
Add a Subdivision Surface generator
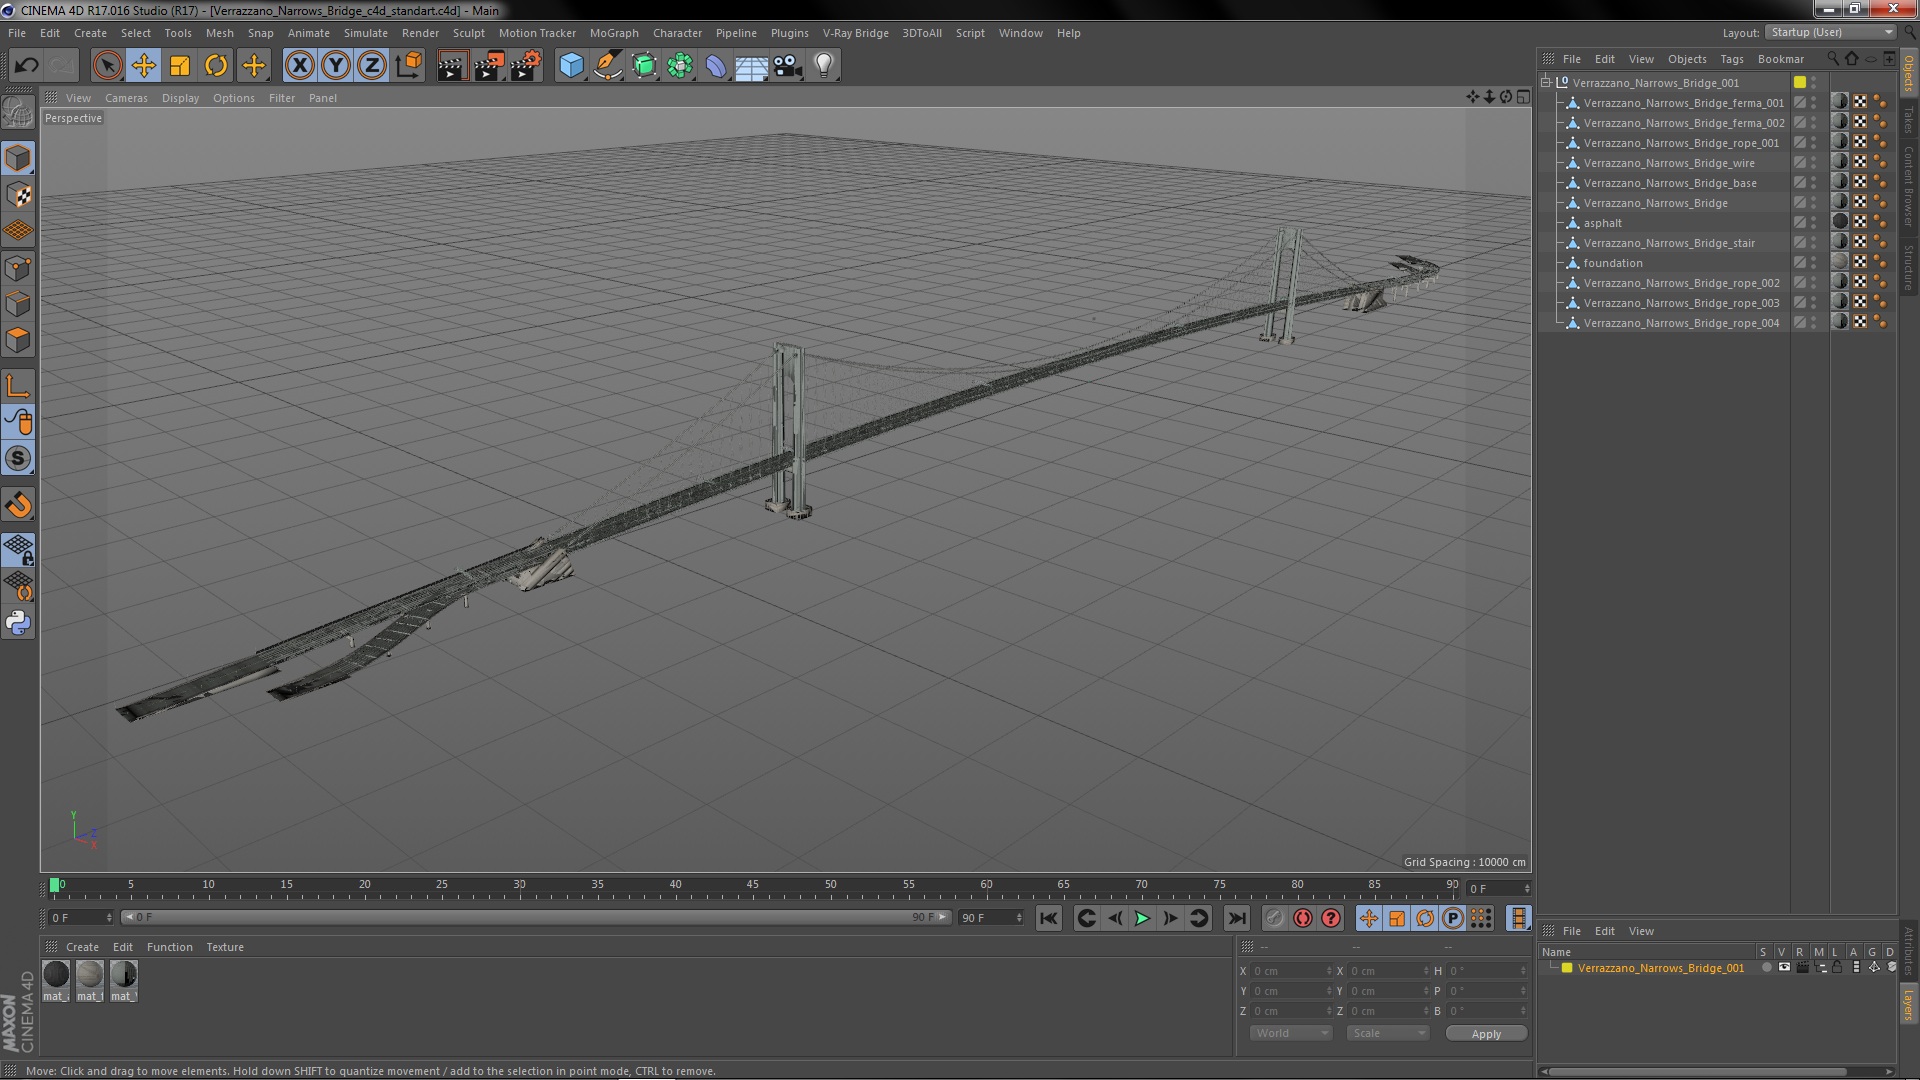[x=644, y=66]
